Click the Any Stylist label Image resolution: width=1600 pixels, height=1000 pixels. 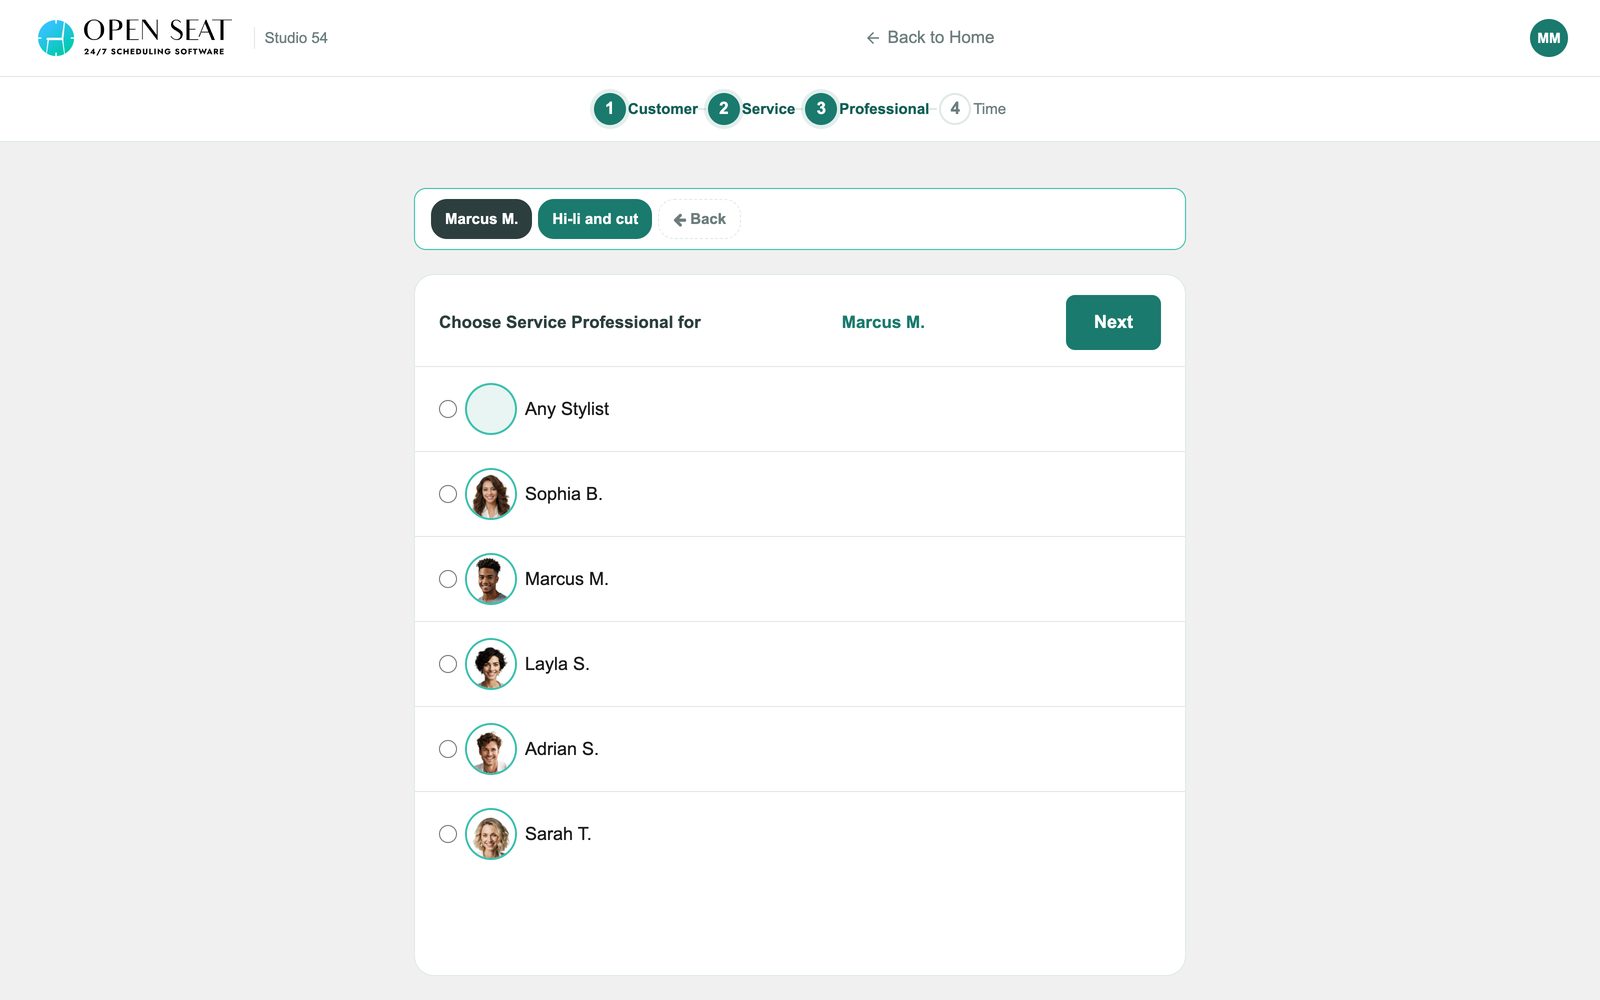[x=567, y=409]
